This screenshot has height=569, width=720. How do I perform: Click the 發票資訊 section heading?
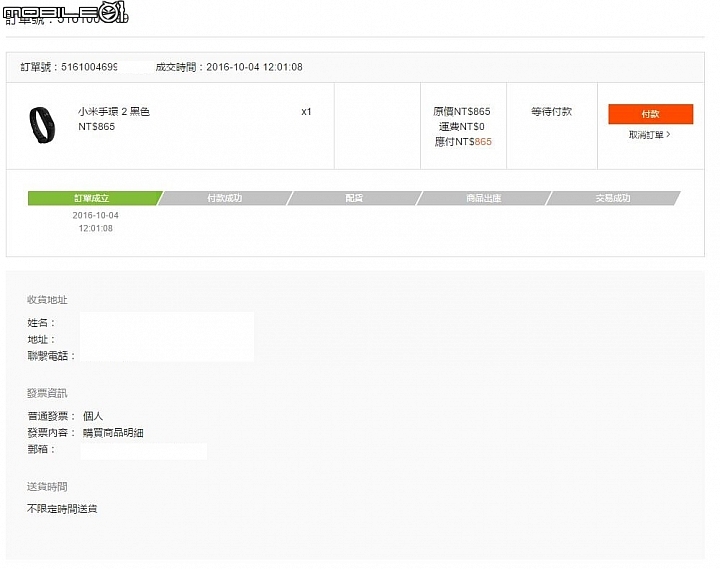pos(47,393)
